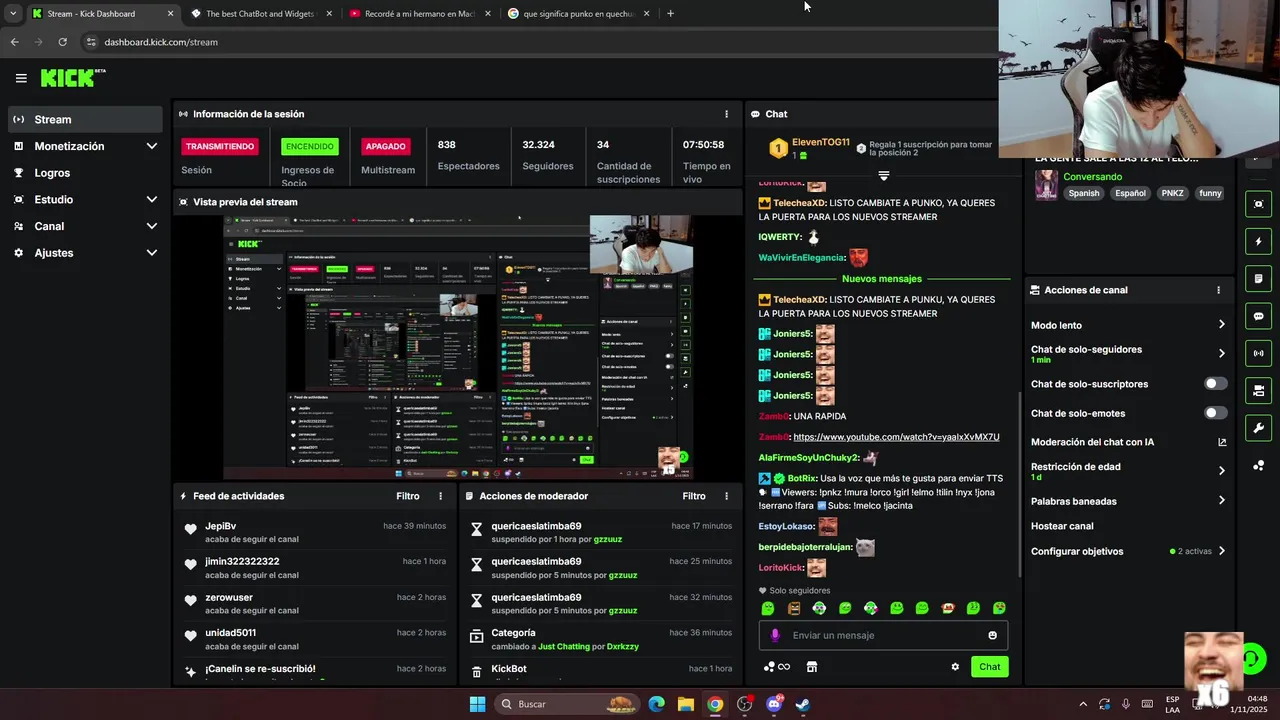Toggle Chat de solo-emotes switch
The height and width of the screenshot is (720, 1280).
pos(1215,413)
